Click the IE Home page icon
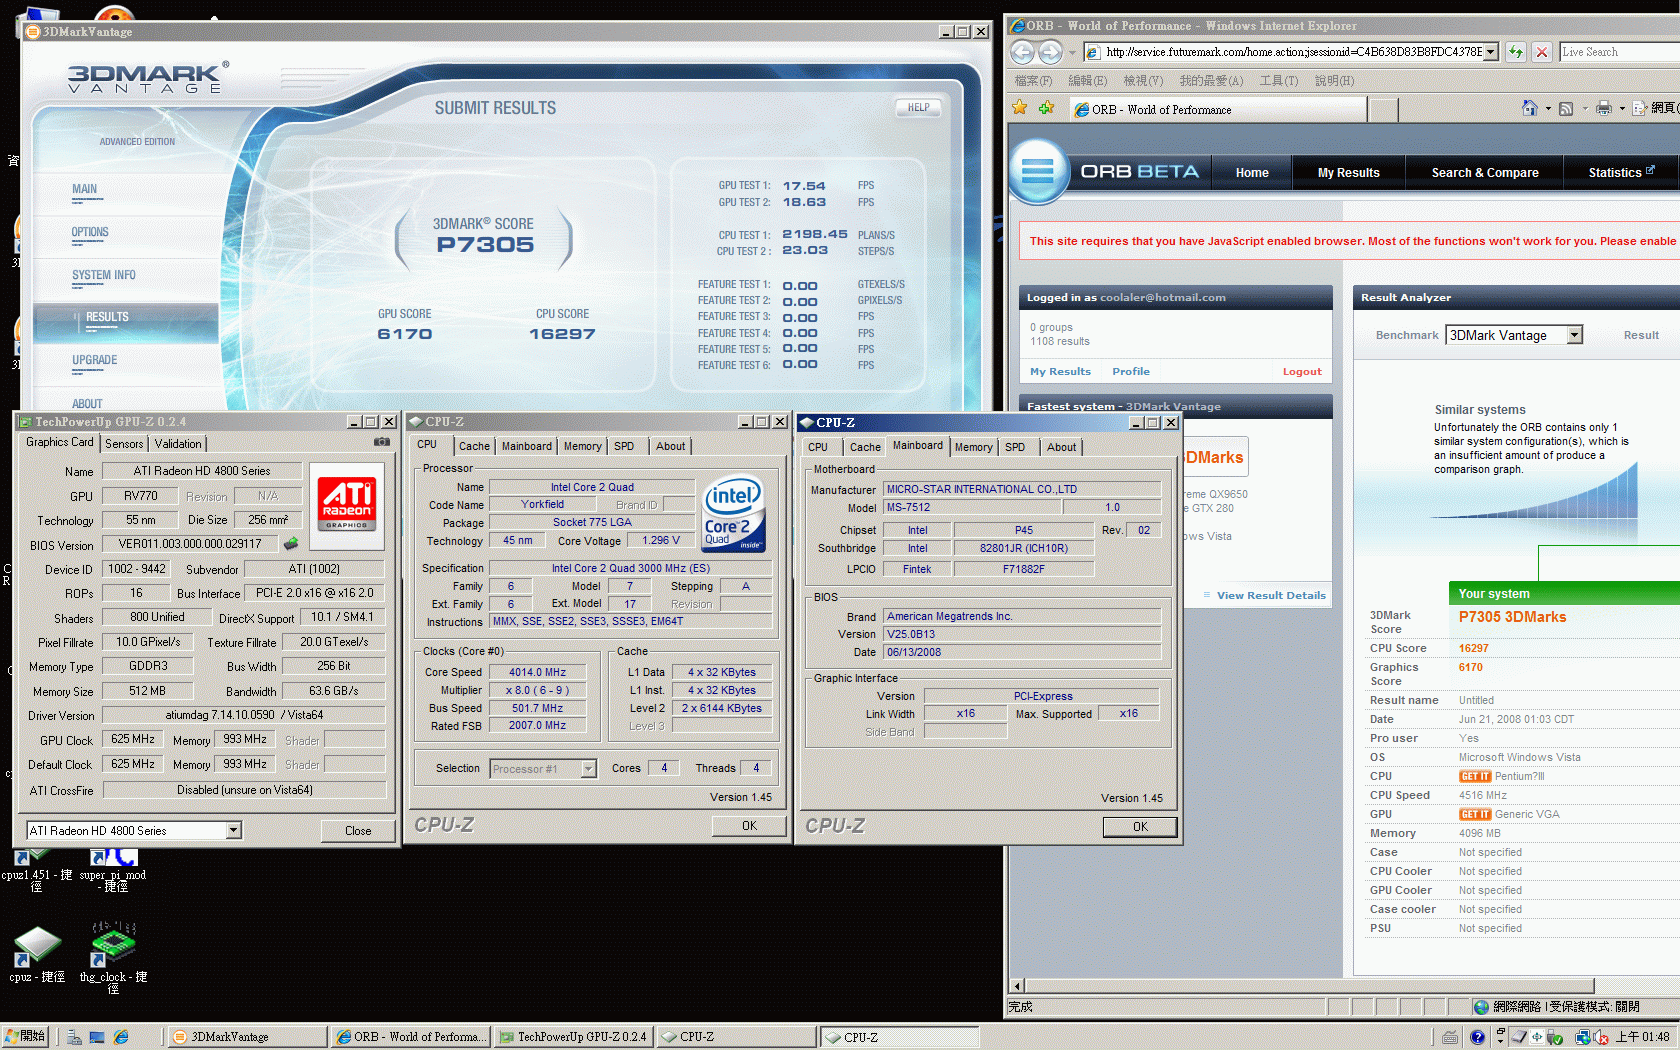The image size is (1680, 1050). pyautogui.click(x=1530, y=108)
